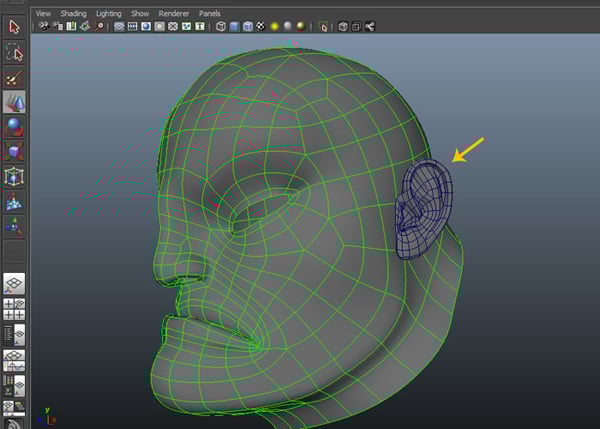Choose the Paint Selection tool
The image size is (600, 429).
[14, 77]
